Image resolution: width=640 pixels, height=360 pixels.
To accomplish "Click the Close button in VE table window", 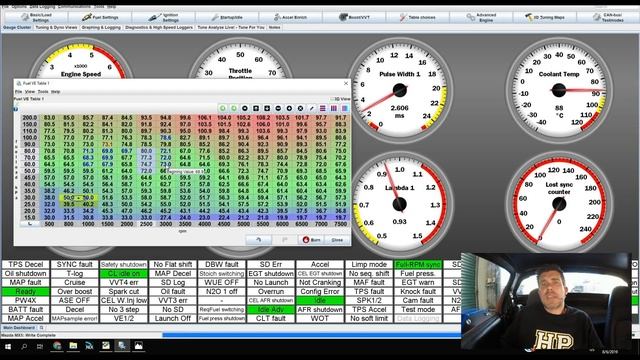I will pos(337,240).
